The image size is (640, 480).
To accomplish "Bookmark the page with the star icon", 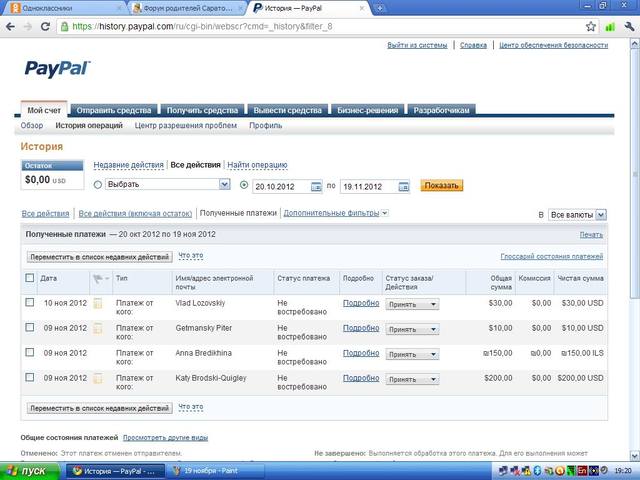I will tap(590, 27).
